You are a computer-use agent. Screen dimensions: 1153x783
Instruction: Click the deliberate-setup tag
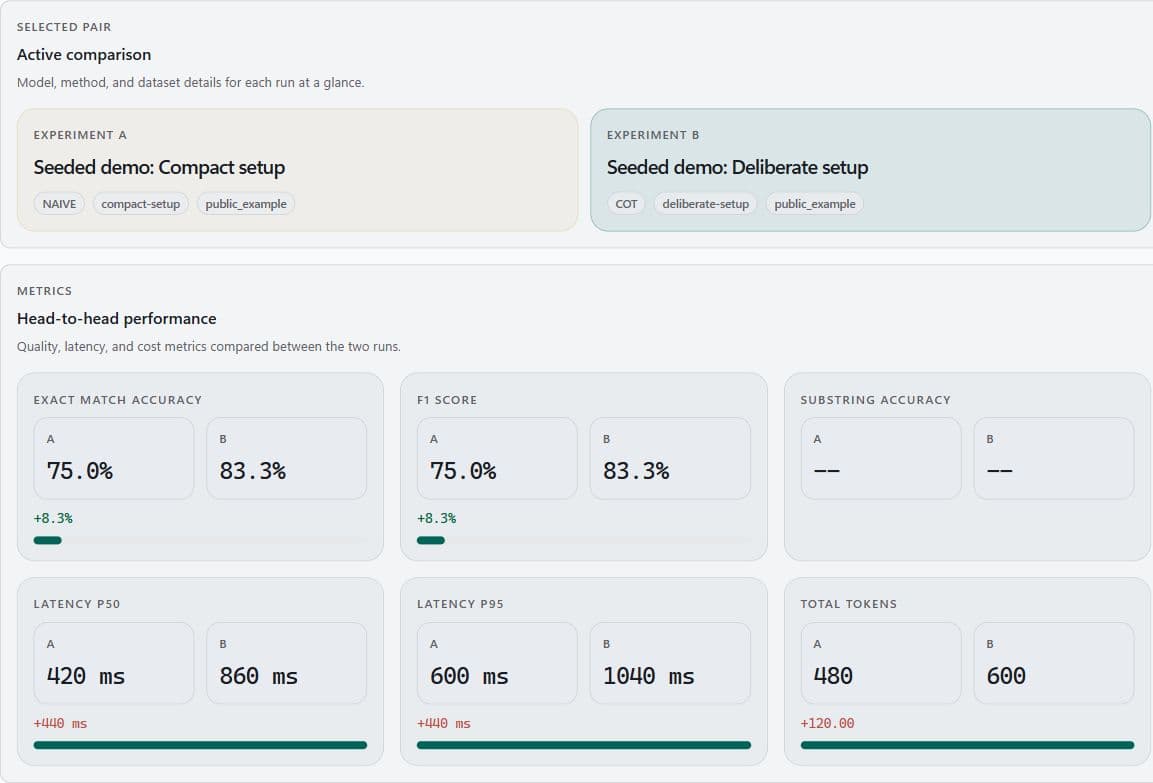click(705, 204)
